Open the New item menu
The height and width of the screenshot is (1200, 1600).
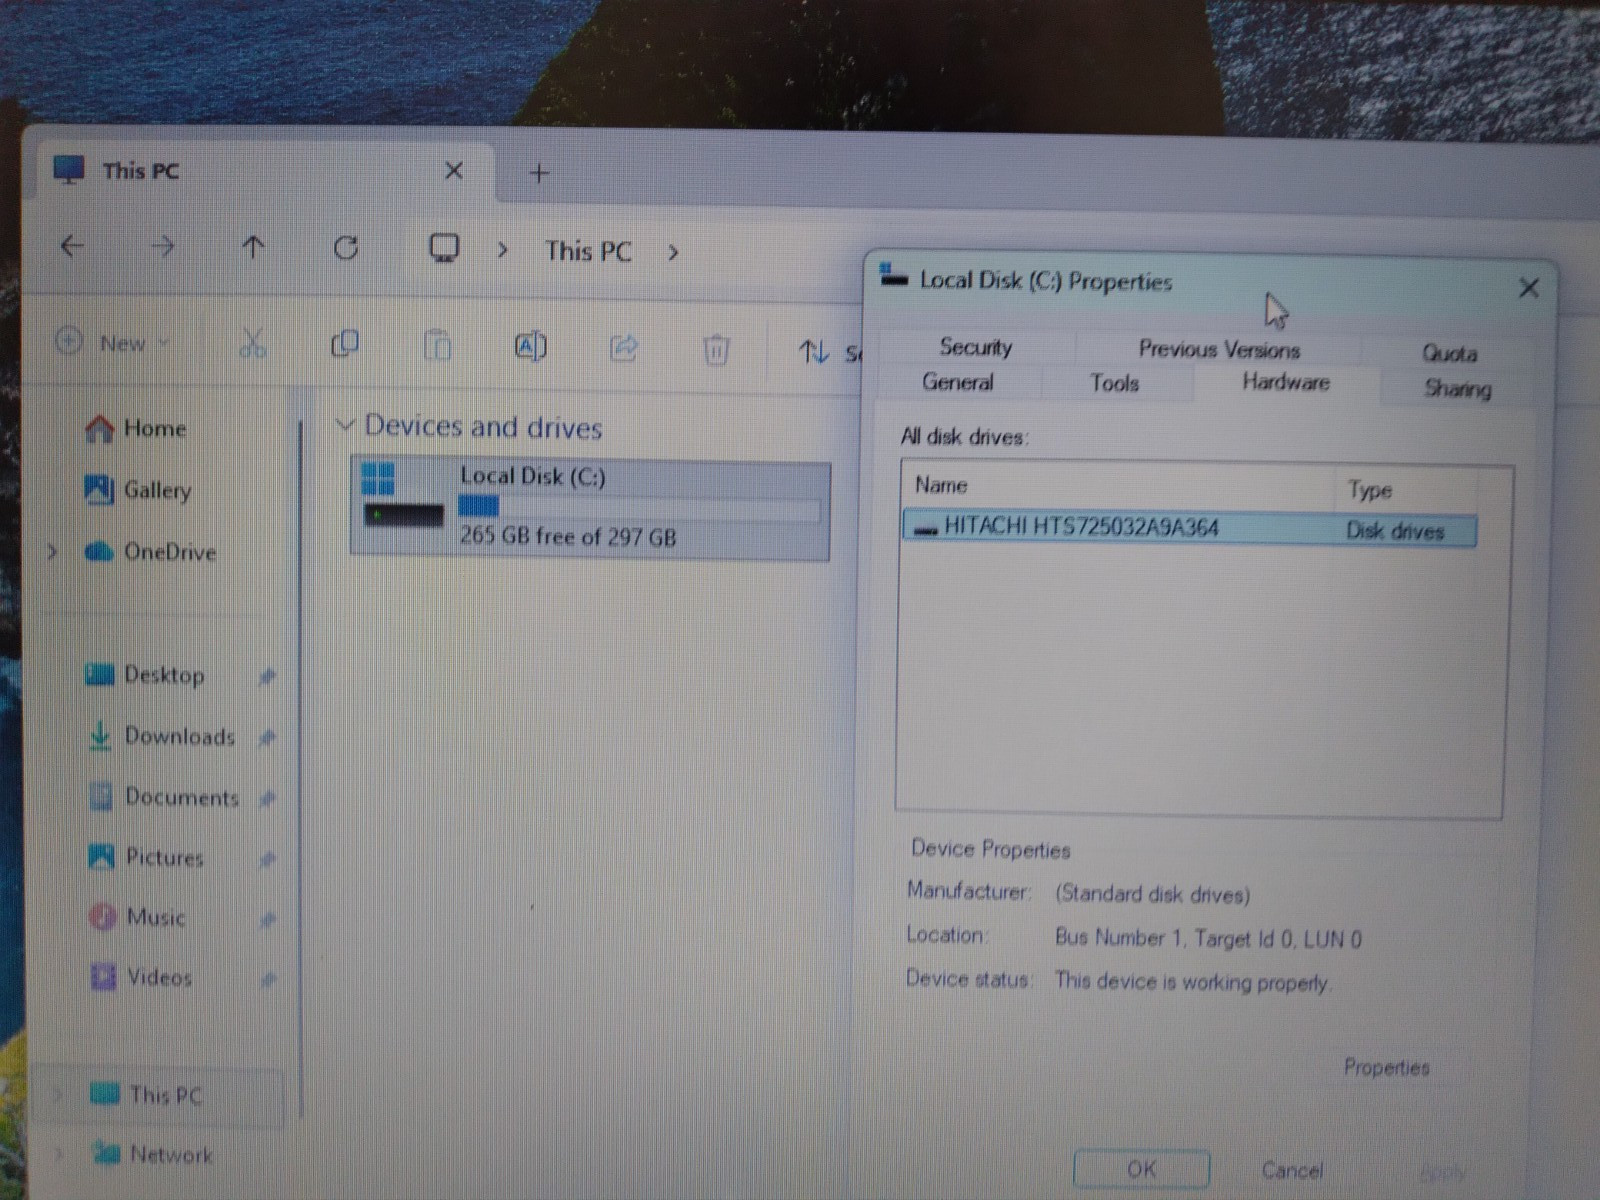[x=112, y=343]
